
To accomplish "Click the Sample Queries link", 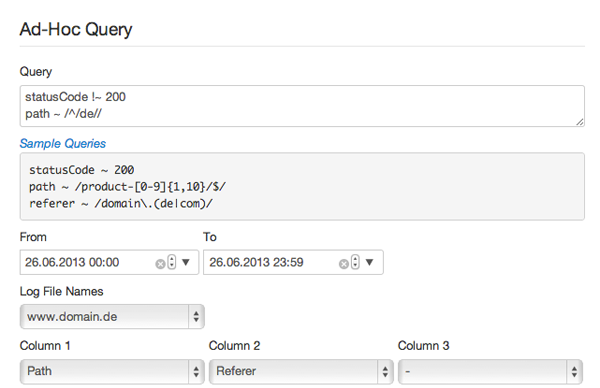I will pos(63,143).
